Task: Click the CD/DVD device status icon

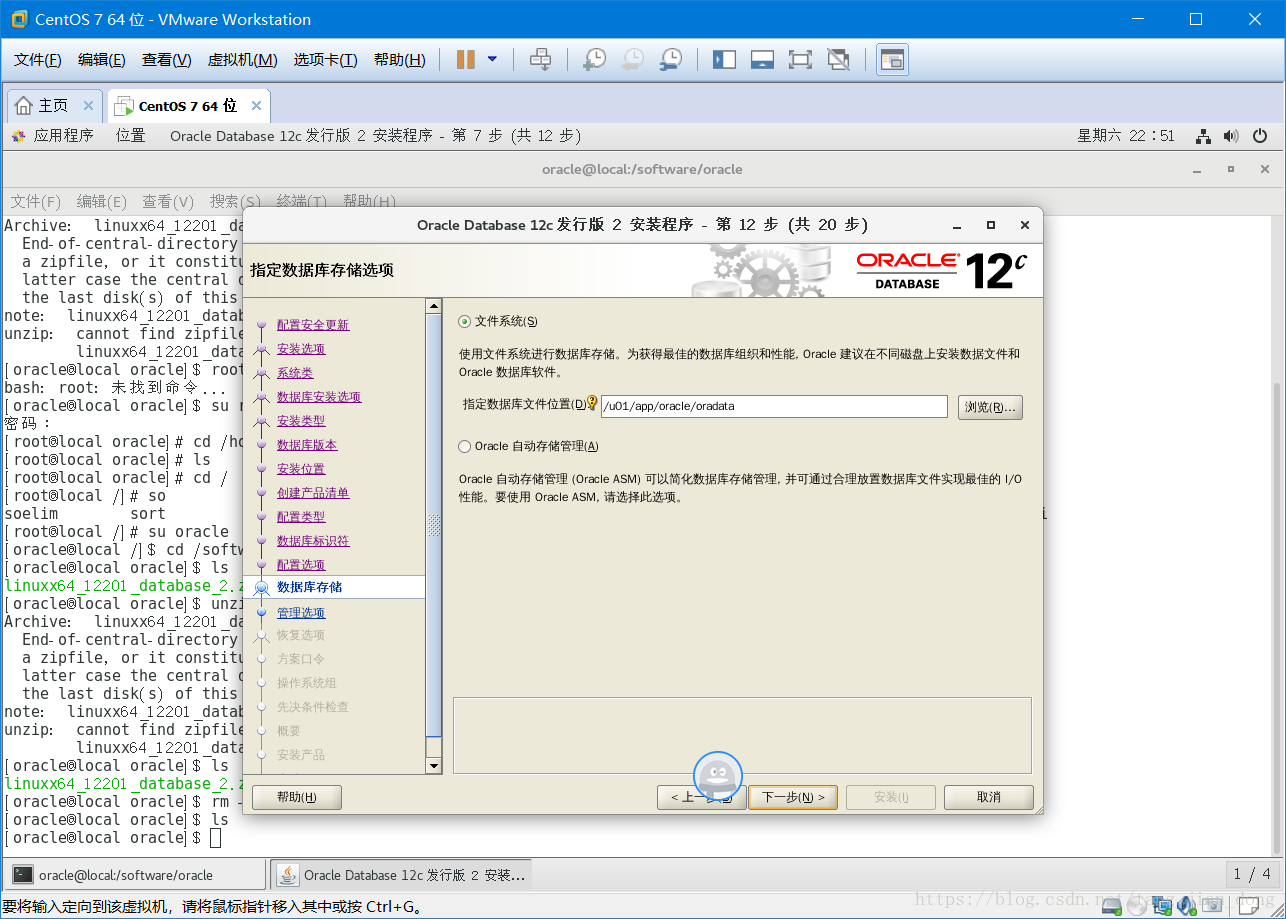Action: [1138, 906]
